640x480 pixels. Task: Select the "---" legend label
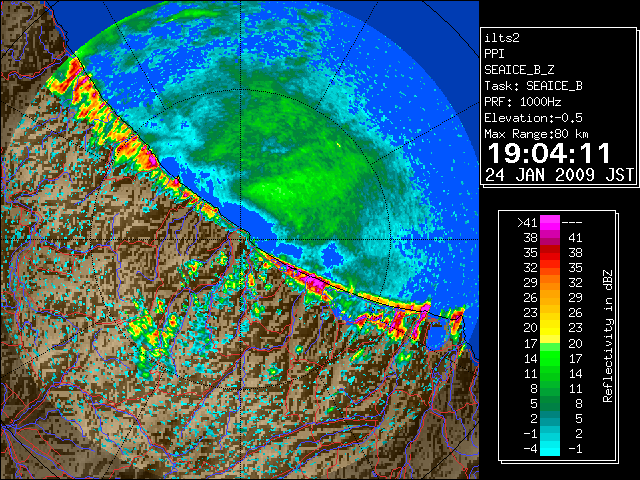572,223
